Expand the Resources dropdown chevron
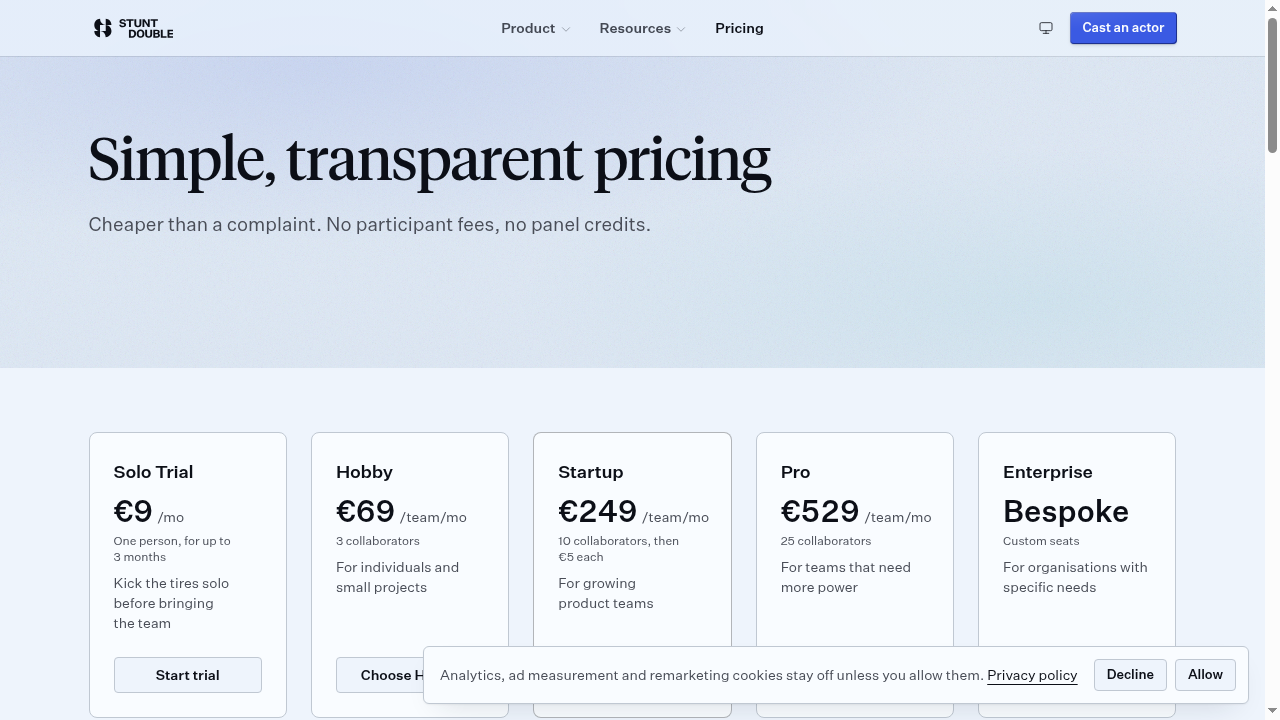The width and height of the screenshot is (1280, 720). (x=681, y=29)
